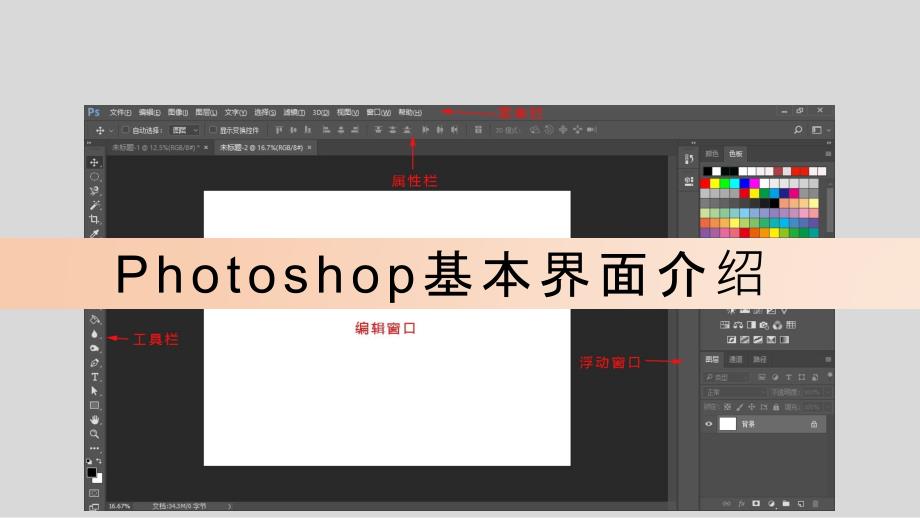Image resolution: width=920 pixels, height=518 pixels.
Task: Open the 图层 auto-select target dropdown
Action: click(185, 130)
